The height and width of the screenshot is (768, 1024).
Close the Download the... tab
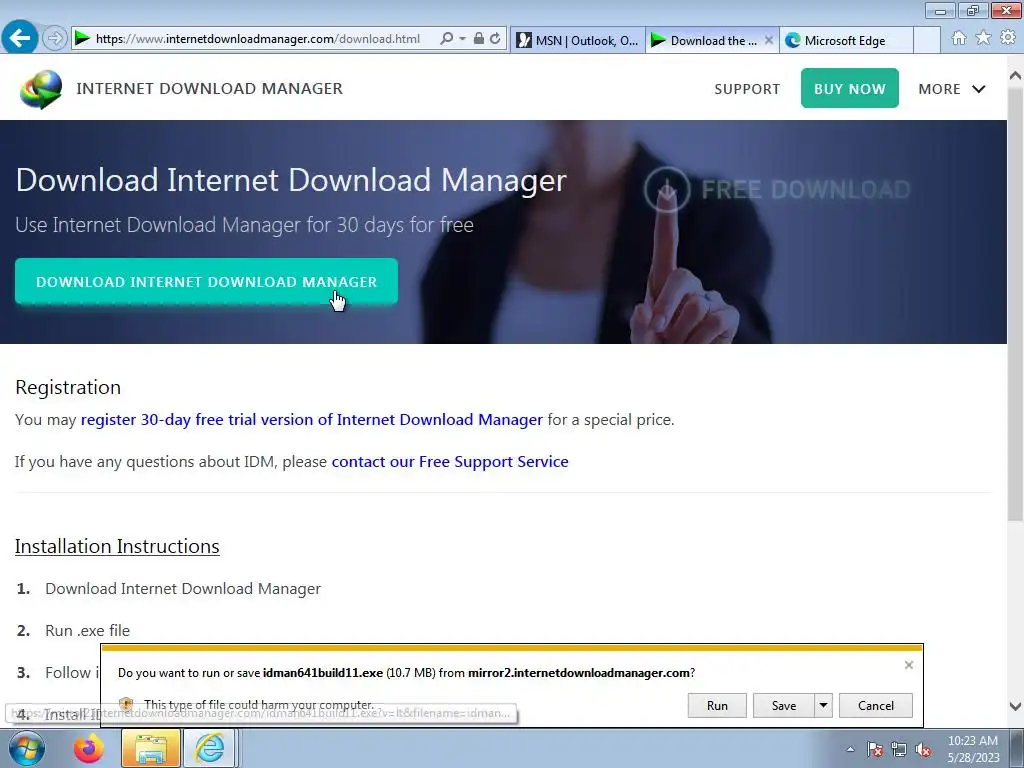769,40
